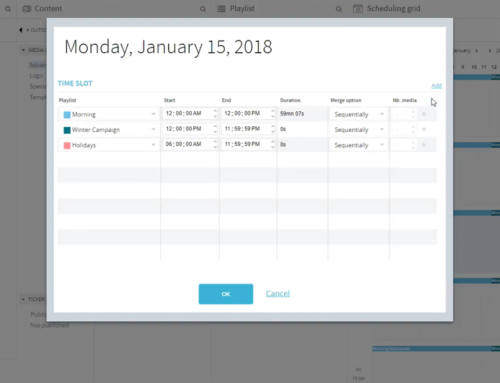
Task: Click search icon left of Content tab
Action: click(x=8, y=9)
